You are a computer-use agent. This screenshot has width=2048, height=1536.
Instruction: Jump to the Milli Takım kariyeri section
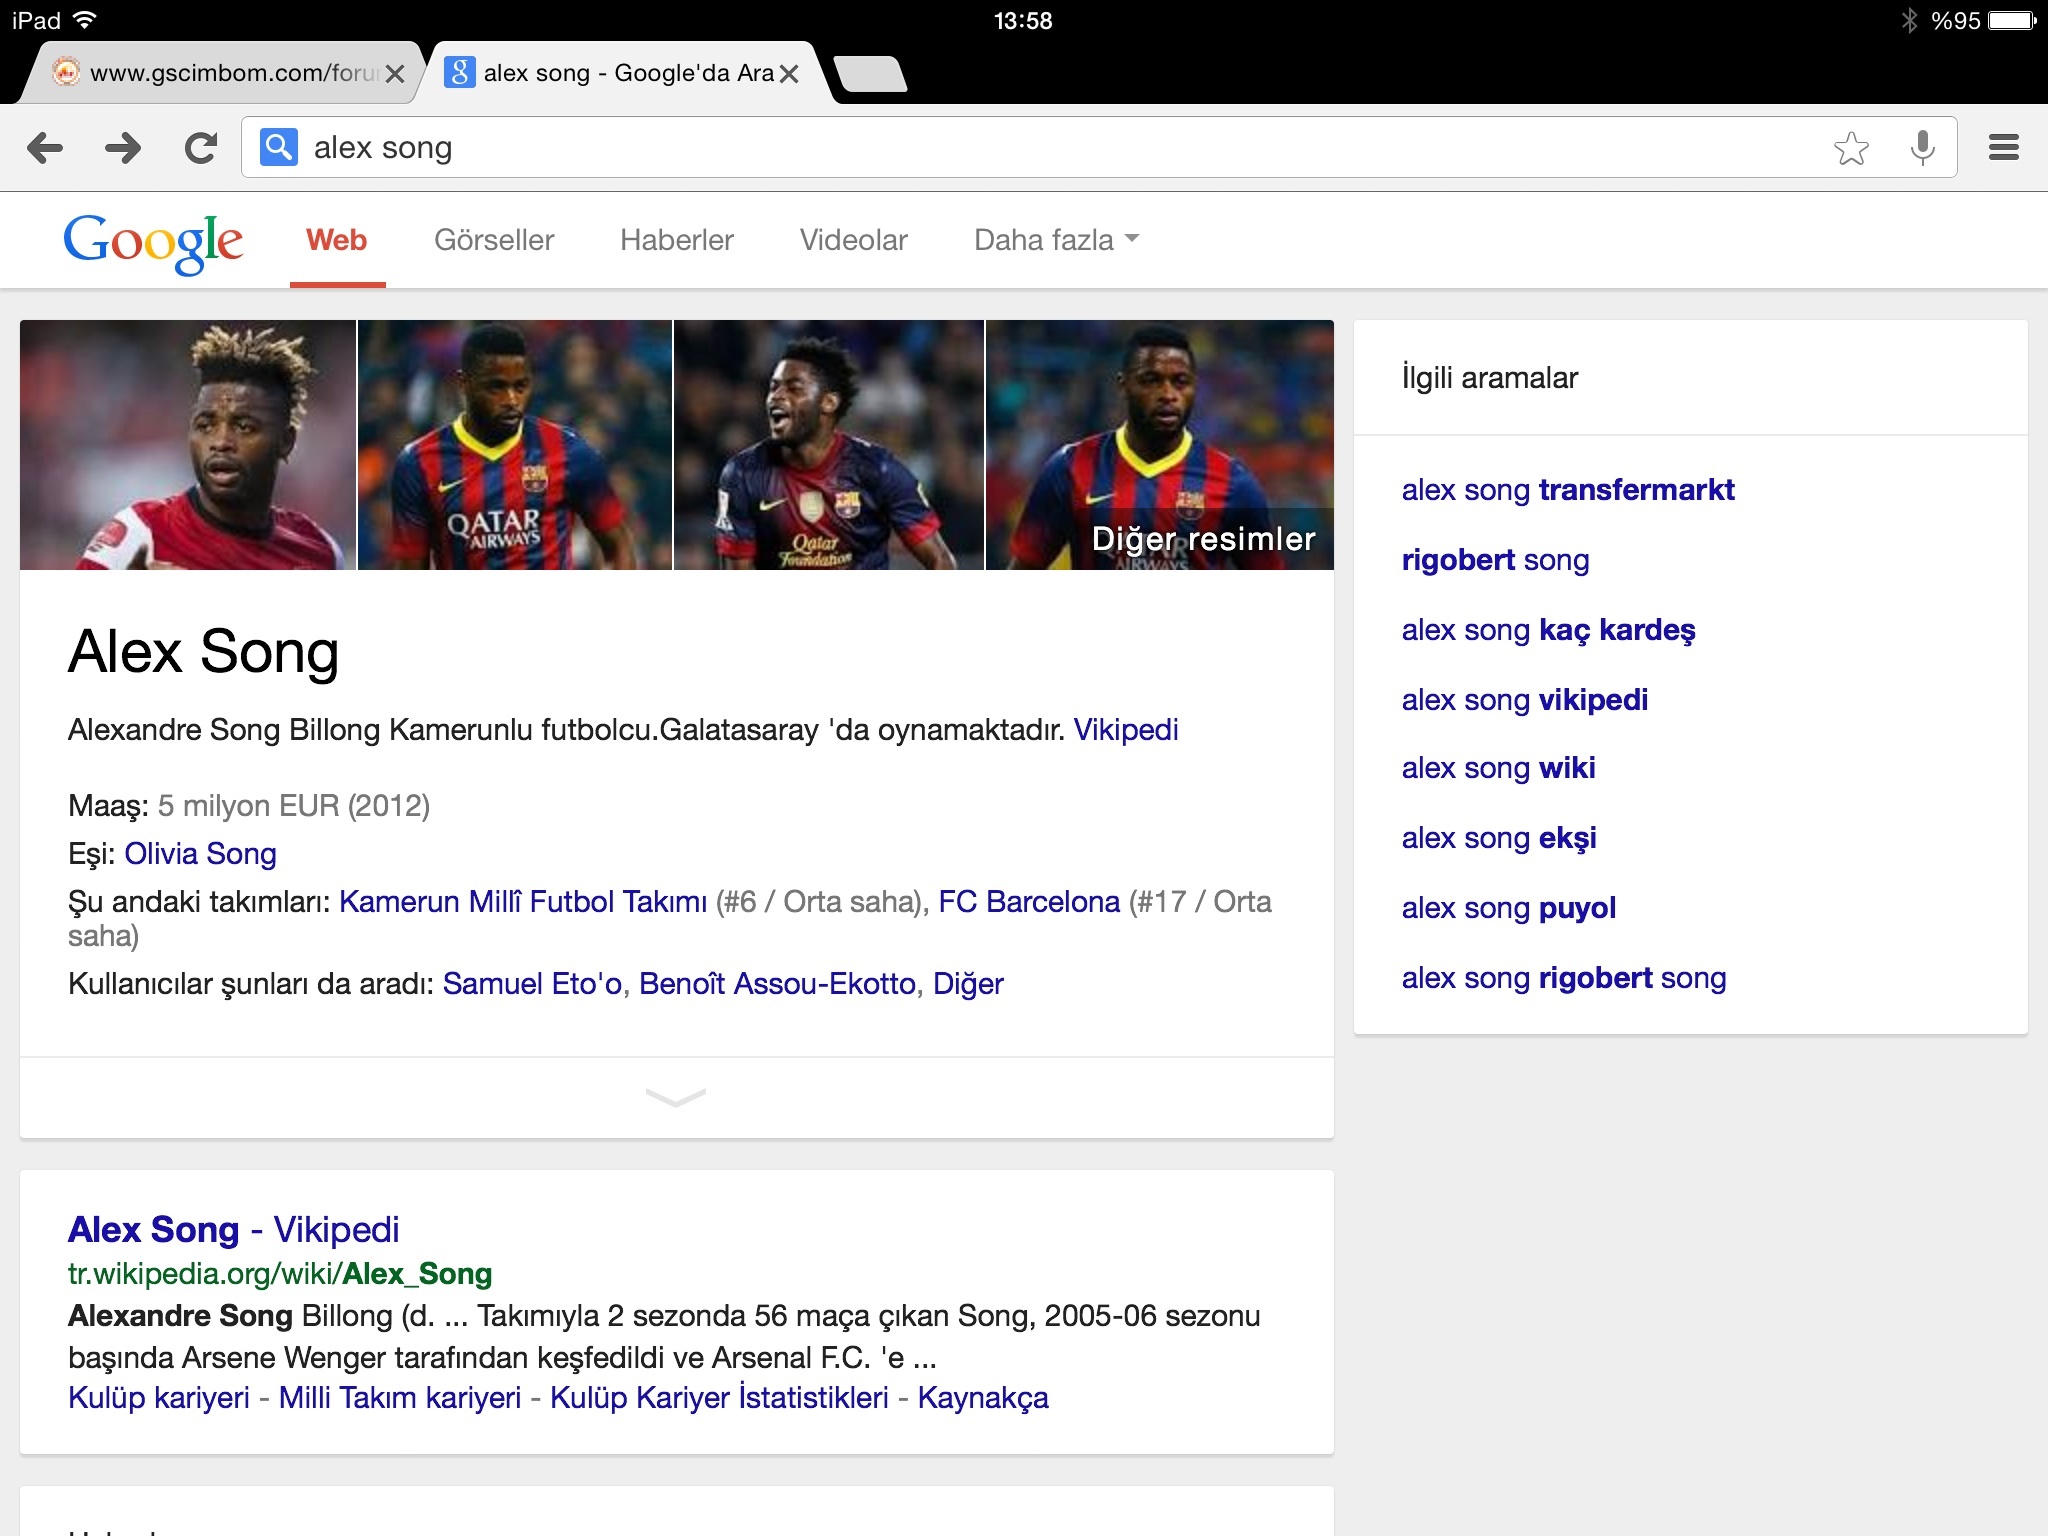pos(400,1398)
